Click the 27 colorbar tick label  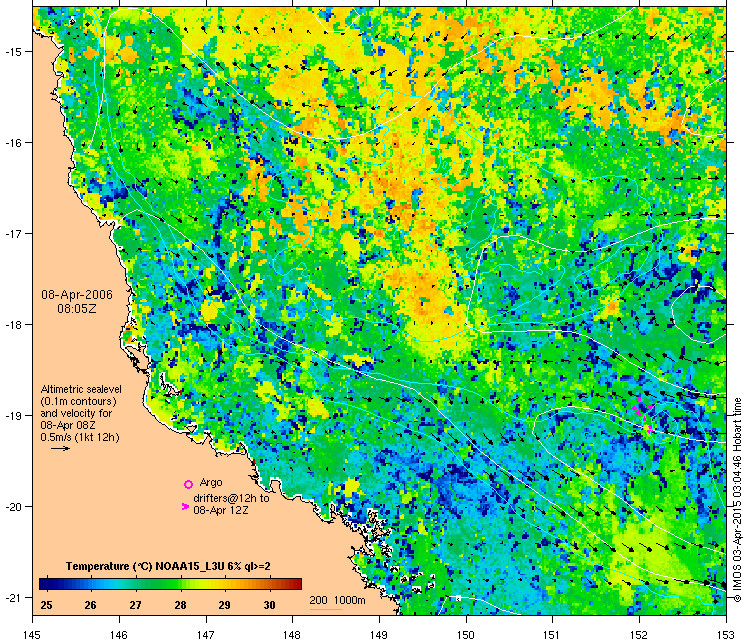click(x=135, y=605)
